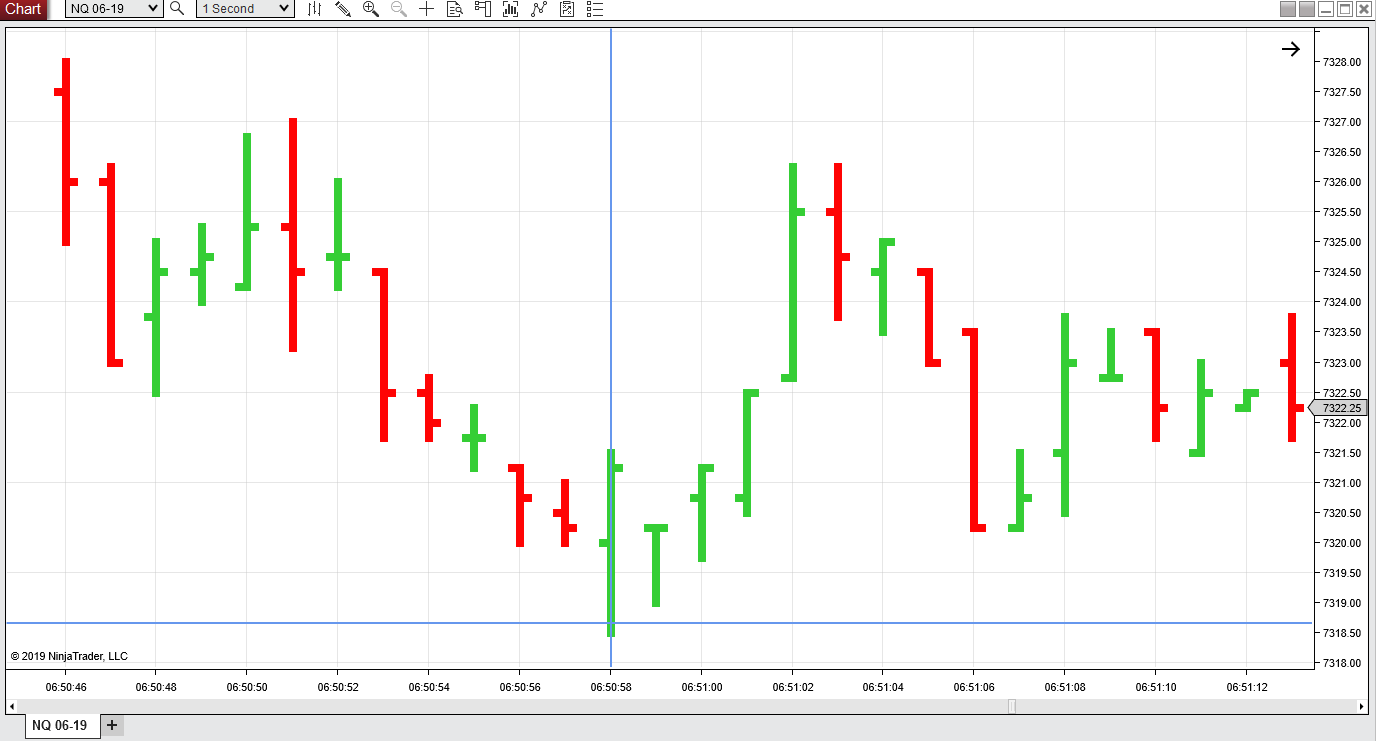Viewport: 1376px width, 741px height.
Task: Open the bar type chart style icon
Action: (314, 9)
